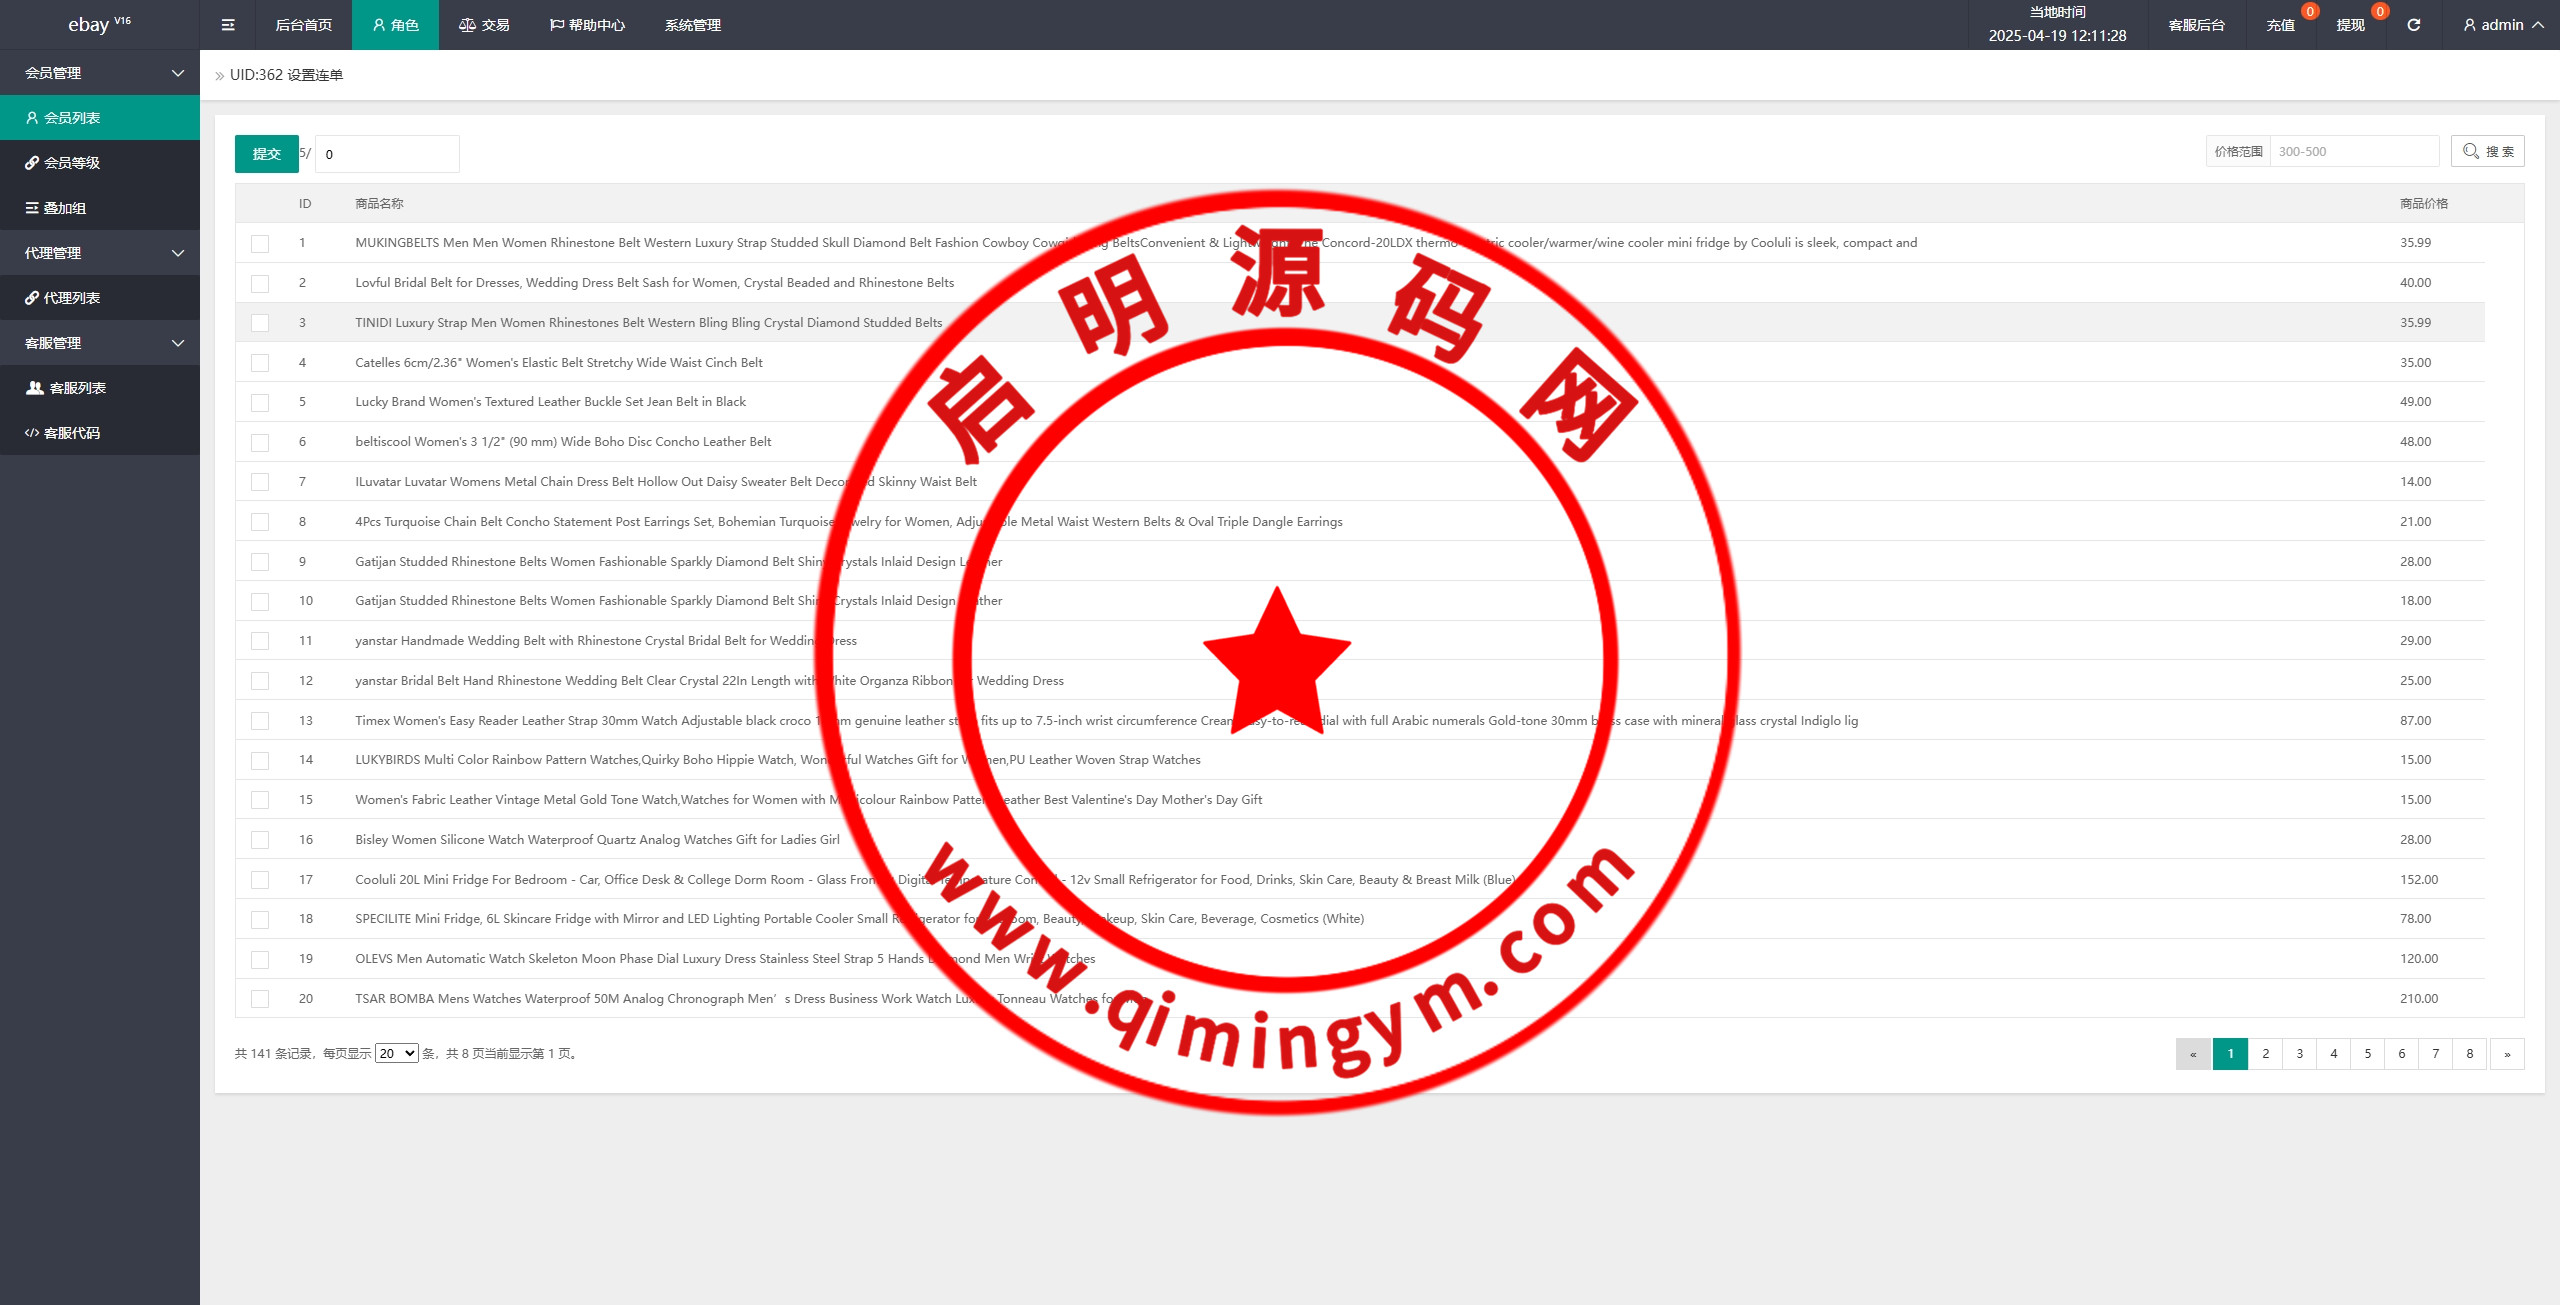The height and width of the screenshot is (1305, 2560).
Task: Open the per-page count dropdown showing 20
Action: 396,1053
